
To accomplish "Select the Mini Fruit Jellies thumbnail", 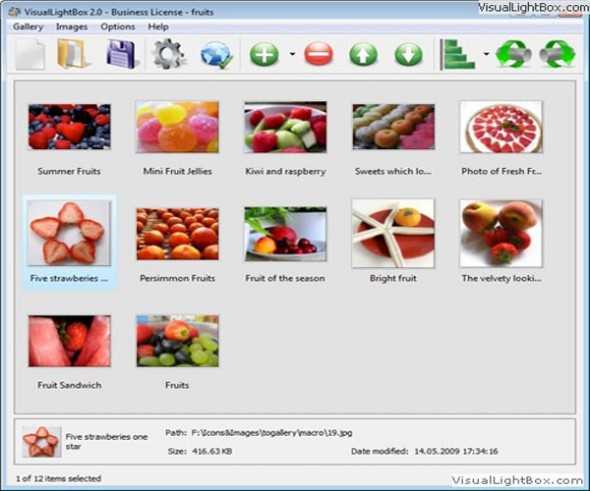I will click(177, 127).
